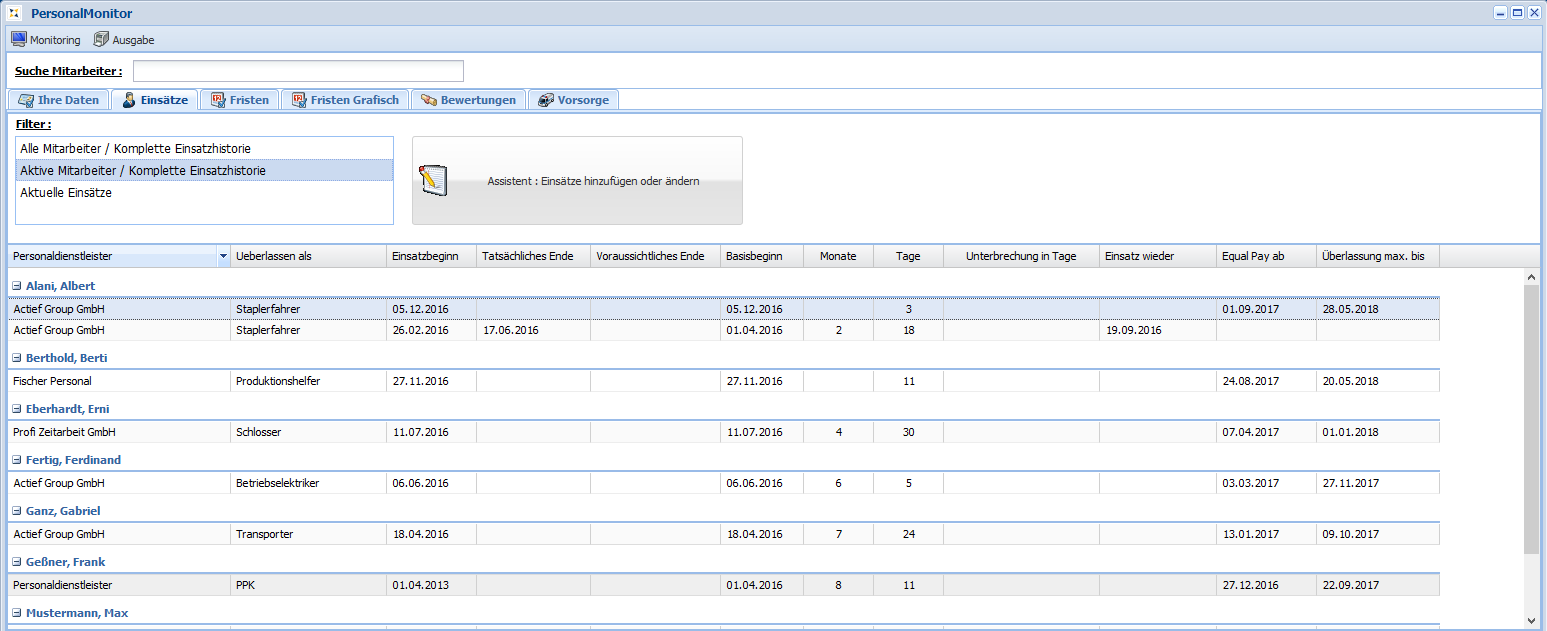Collapse the Alani, Albert group
The image size is (1547, 631).
tap(17, 286)
